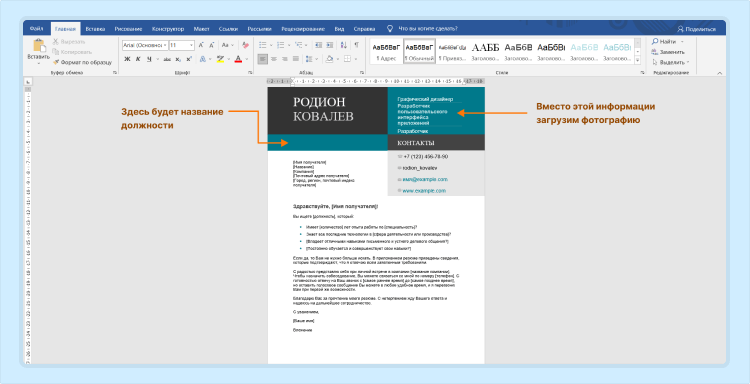
Task: Select align left paragraph icon
Action: pyautogui.click(x=263, y=59)
